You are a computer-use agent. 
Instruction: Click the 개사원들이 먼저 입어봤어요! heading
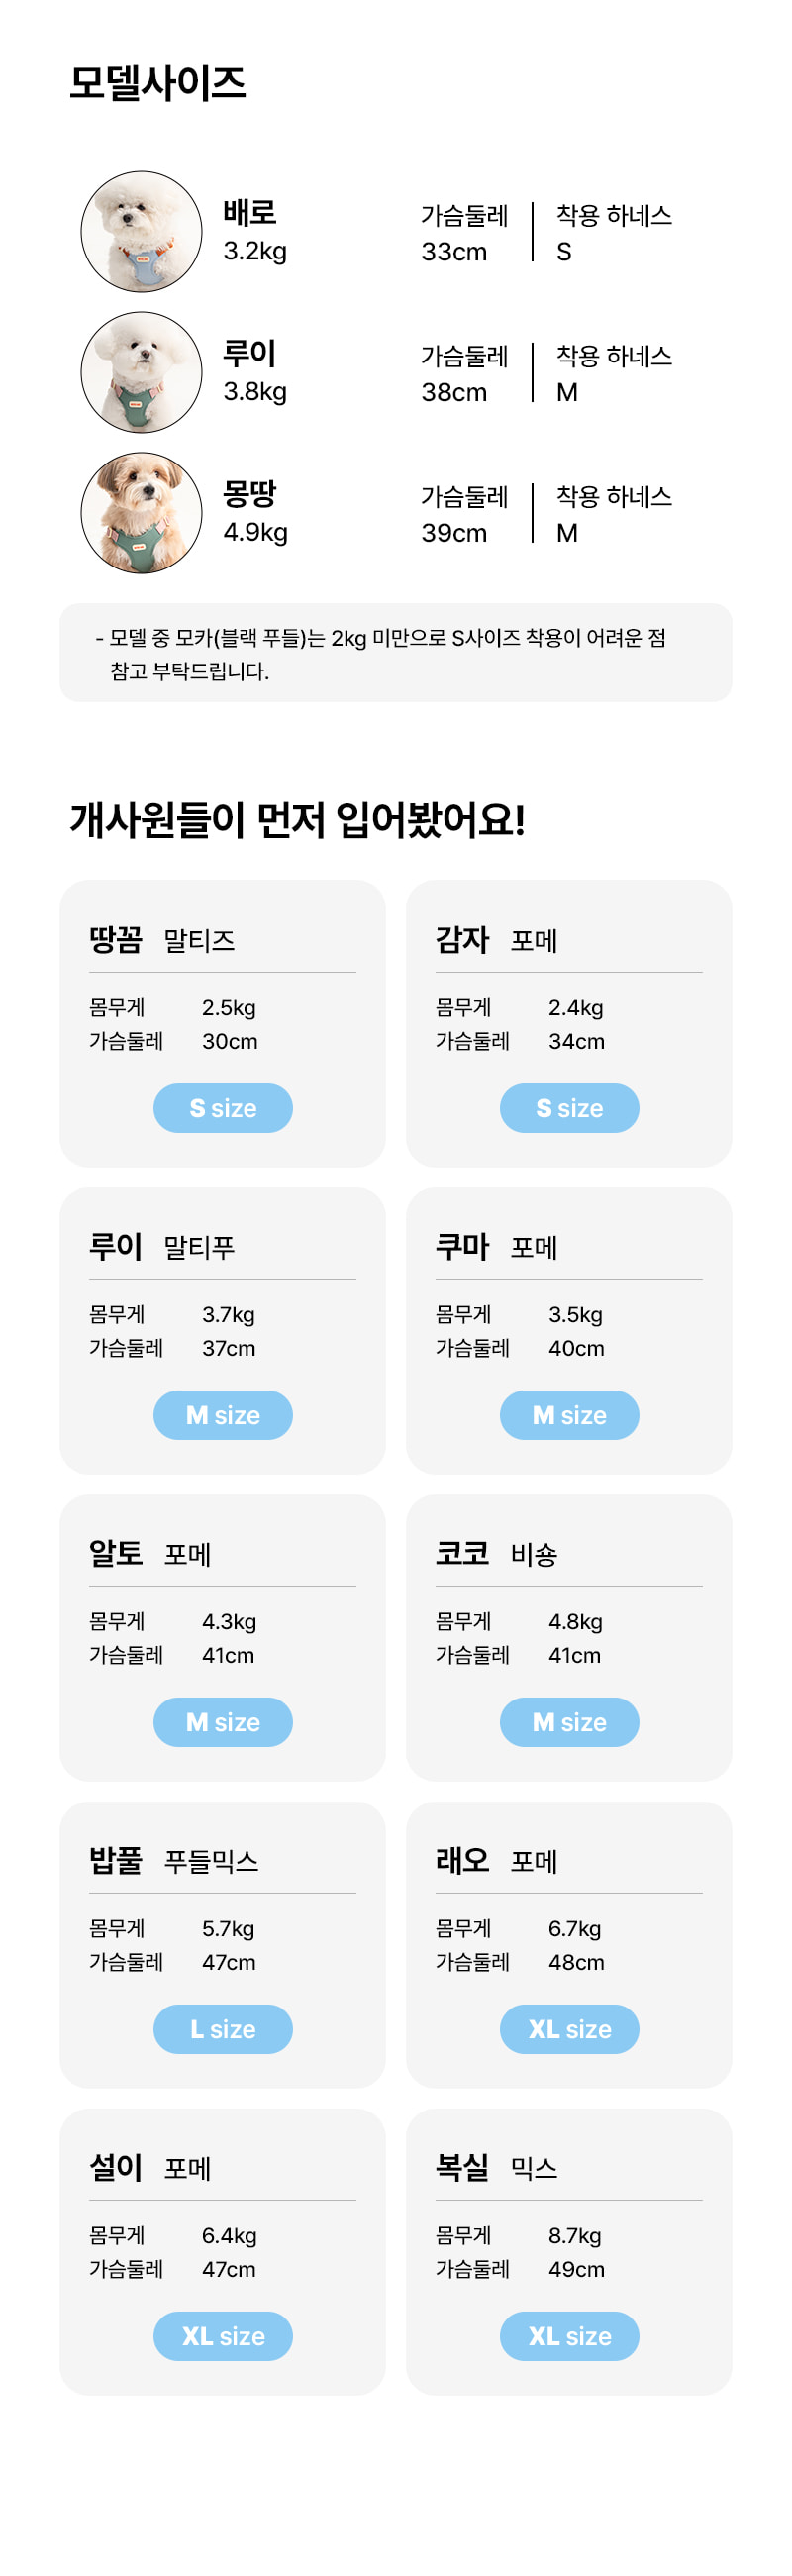coord(297,820)
